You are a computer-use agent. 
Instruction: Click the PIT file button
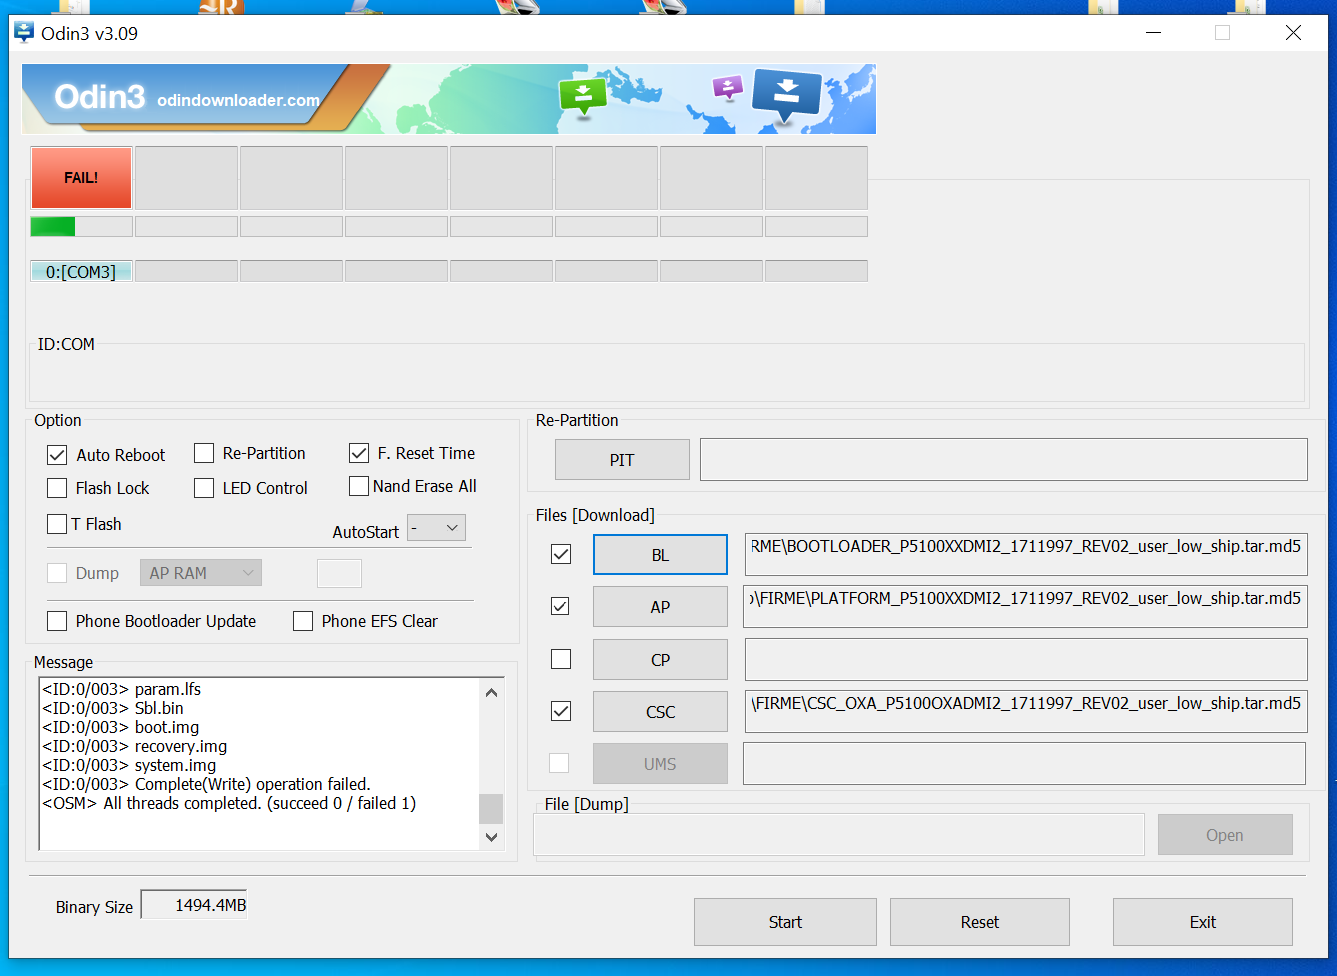click(x=622, y=460)
